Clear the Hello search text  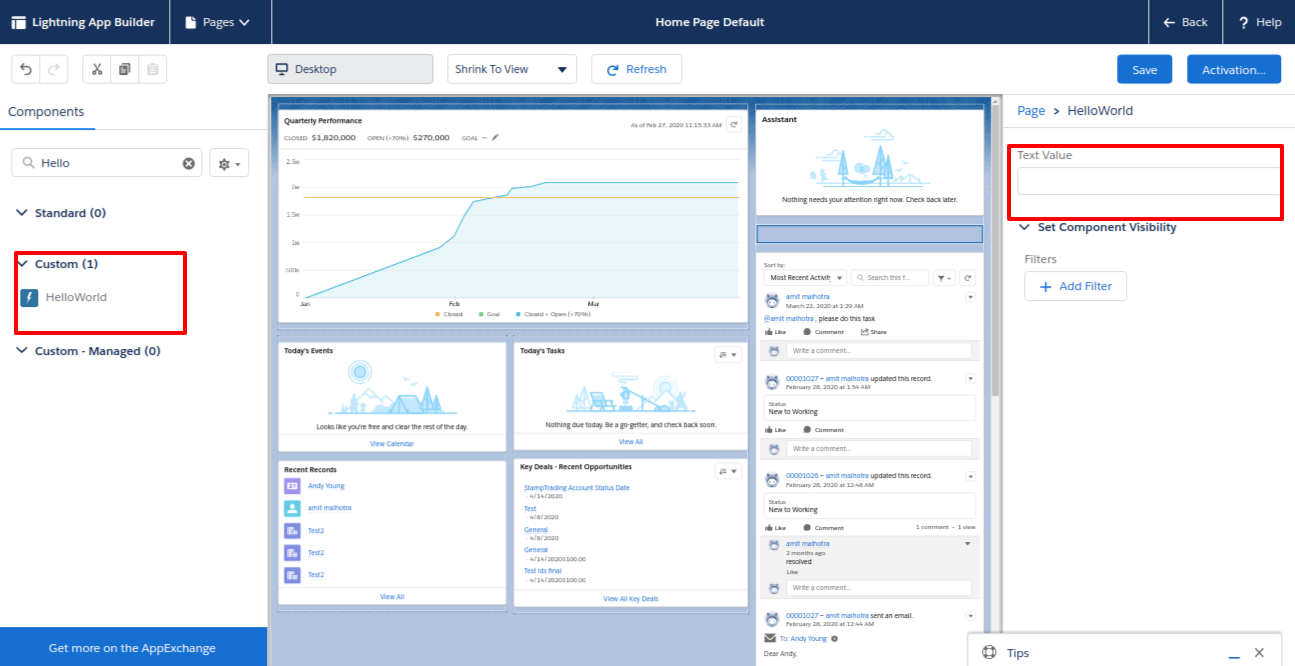(188, 163)
